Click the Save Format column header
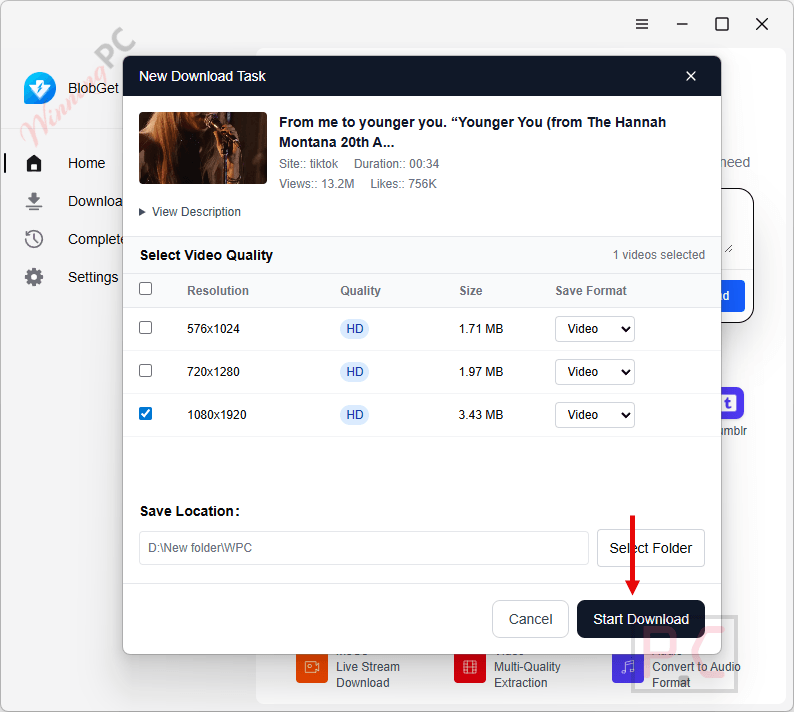794x712 pixels. tap(591, 291)
